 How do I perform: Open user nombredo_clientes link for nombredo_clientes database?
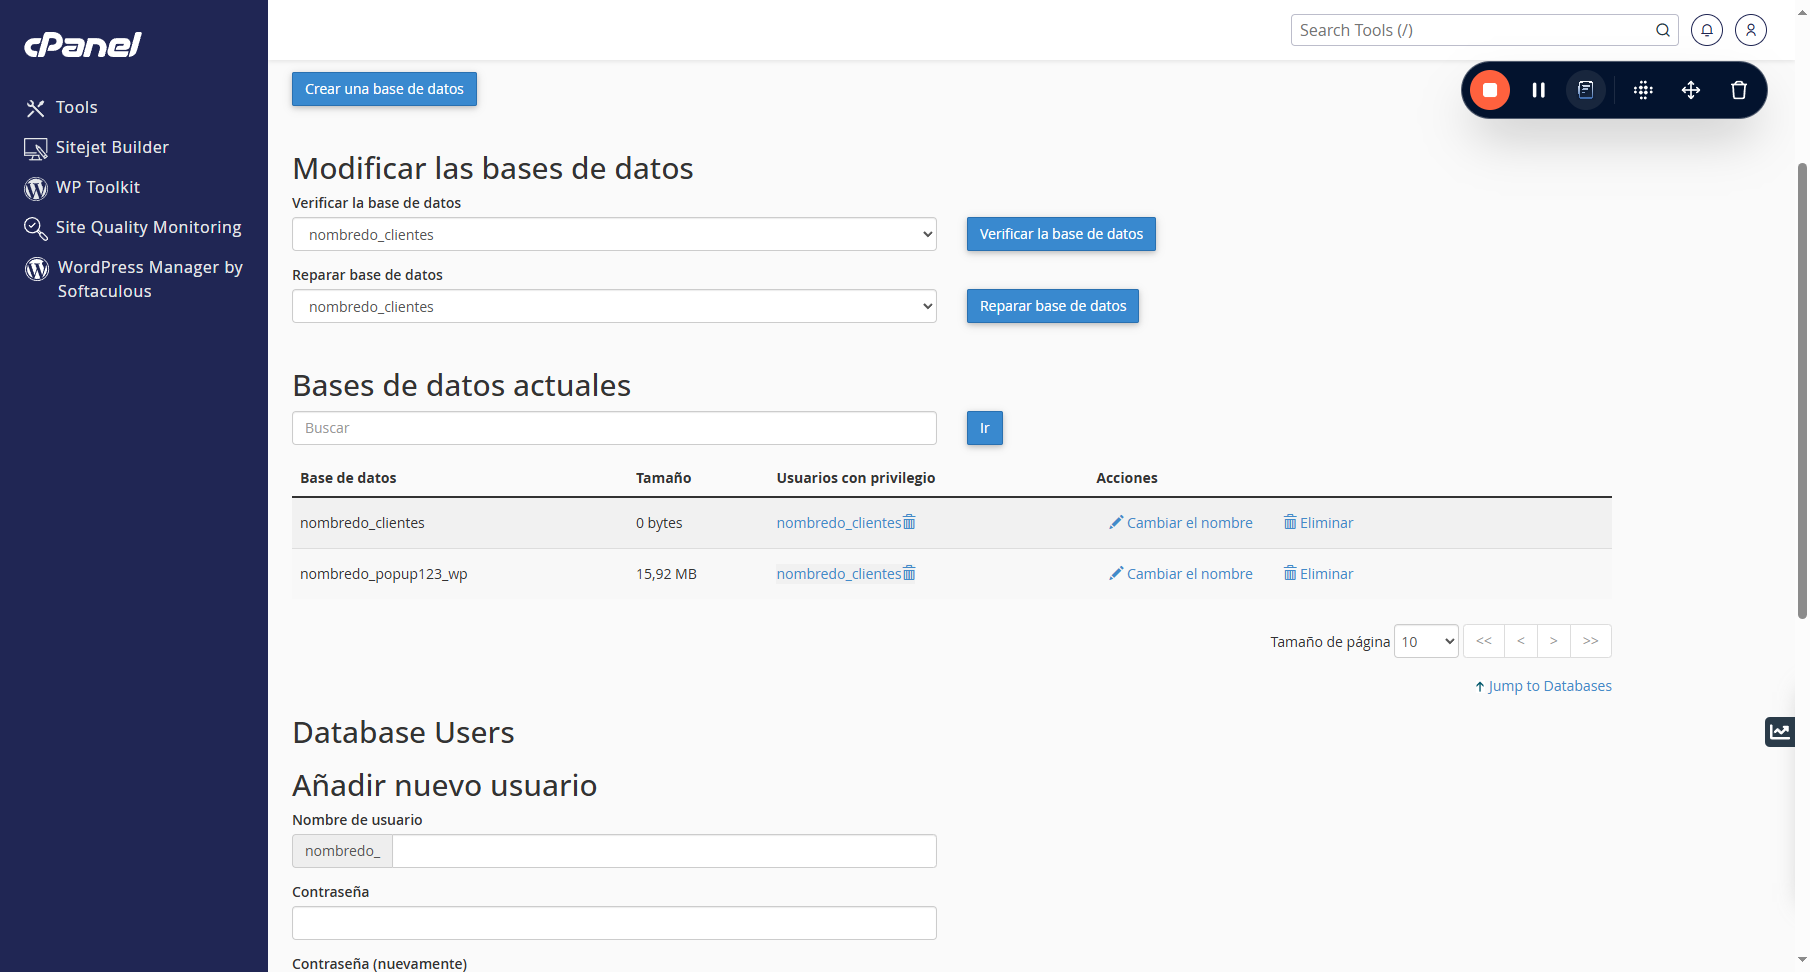click(x=839, y=523)
